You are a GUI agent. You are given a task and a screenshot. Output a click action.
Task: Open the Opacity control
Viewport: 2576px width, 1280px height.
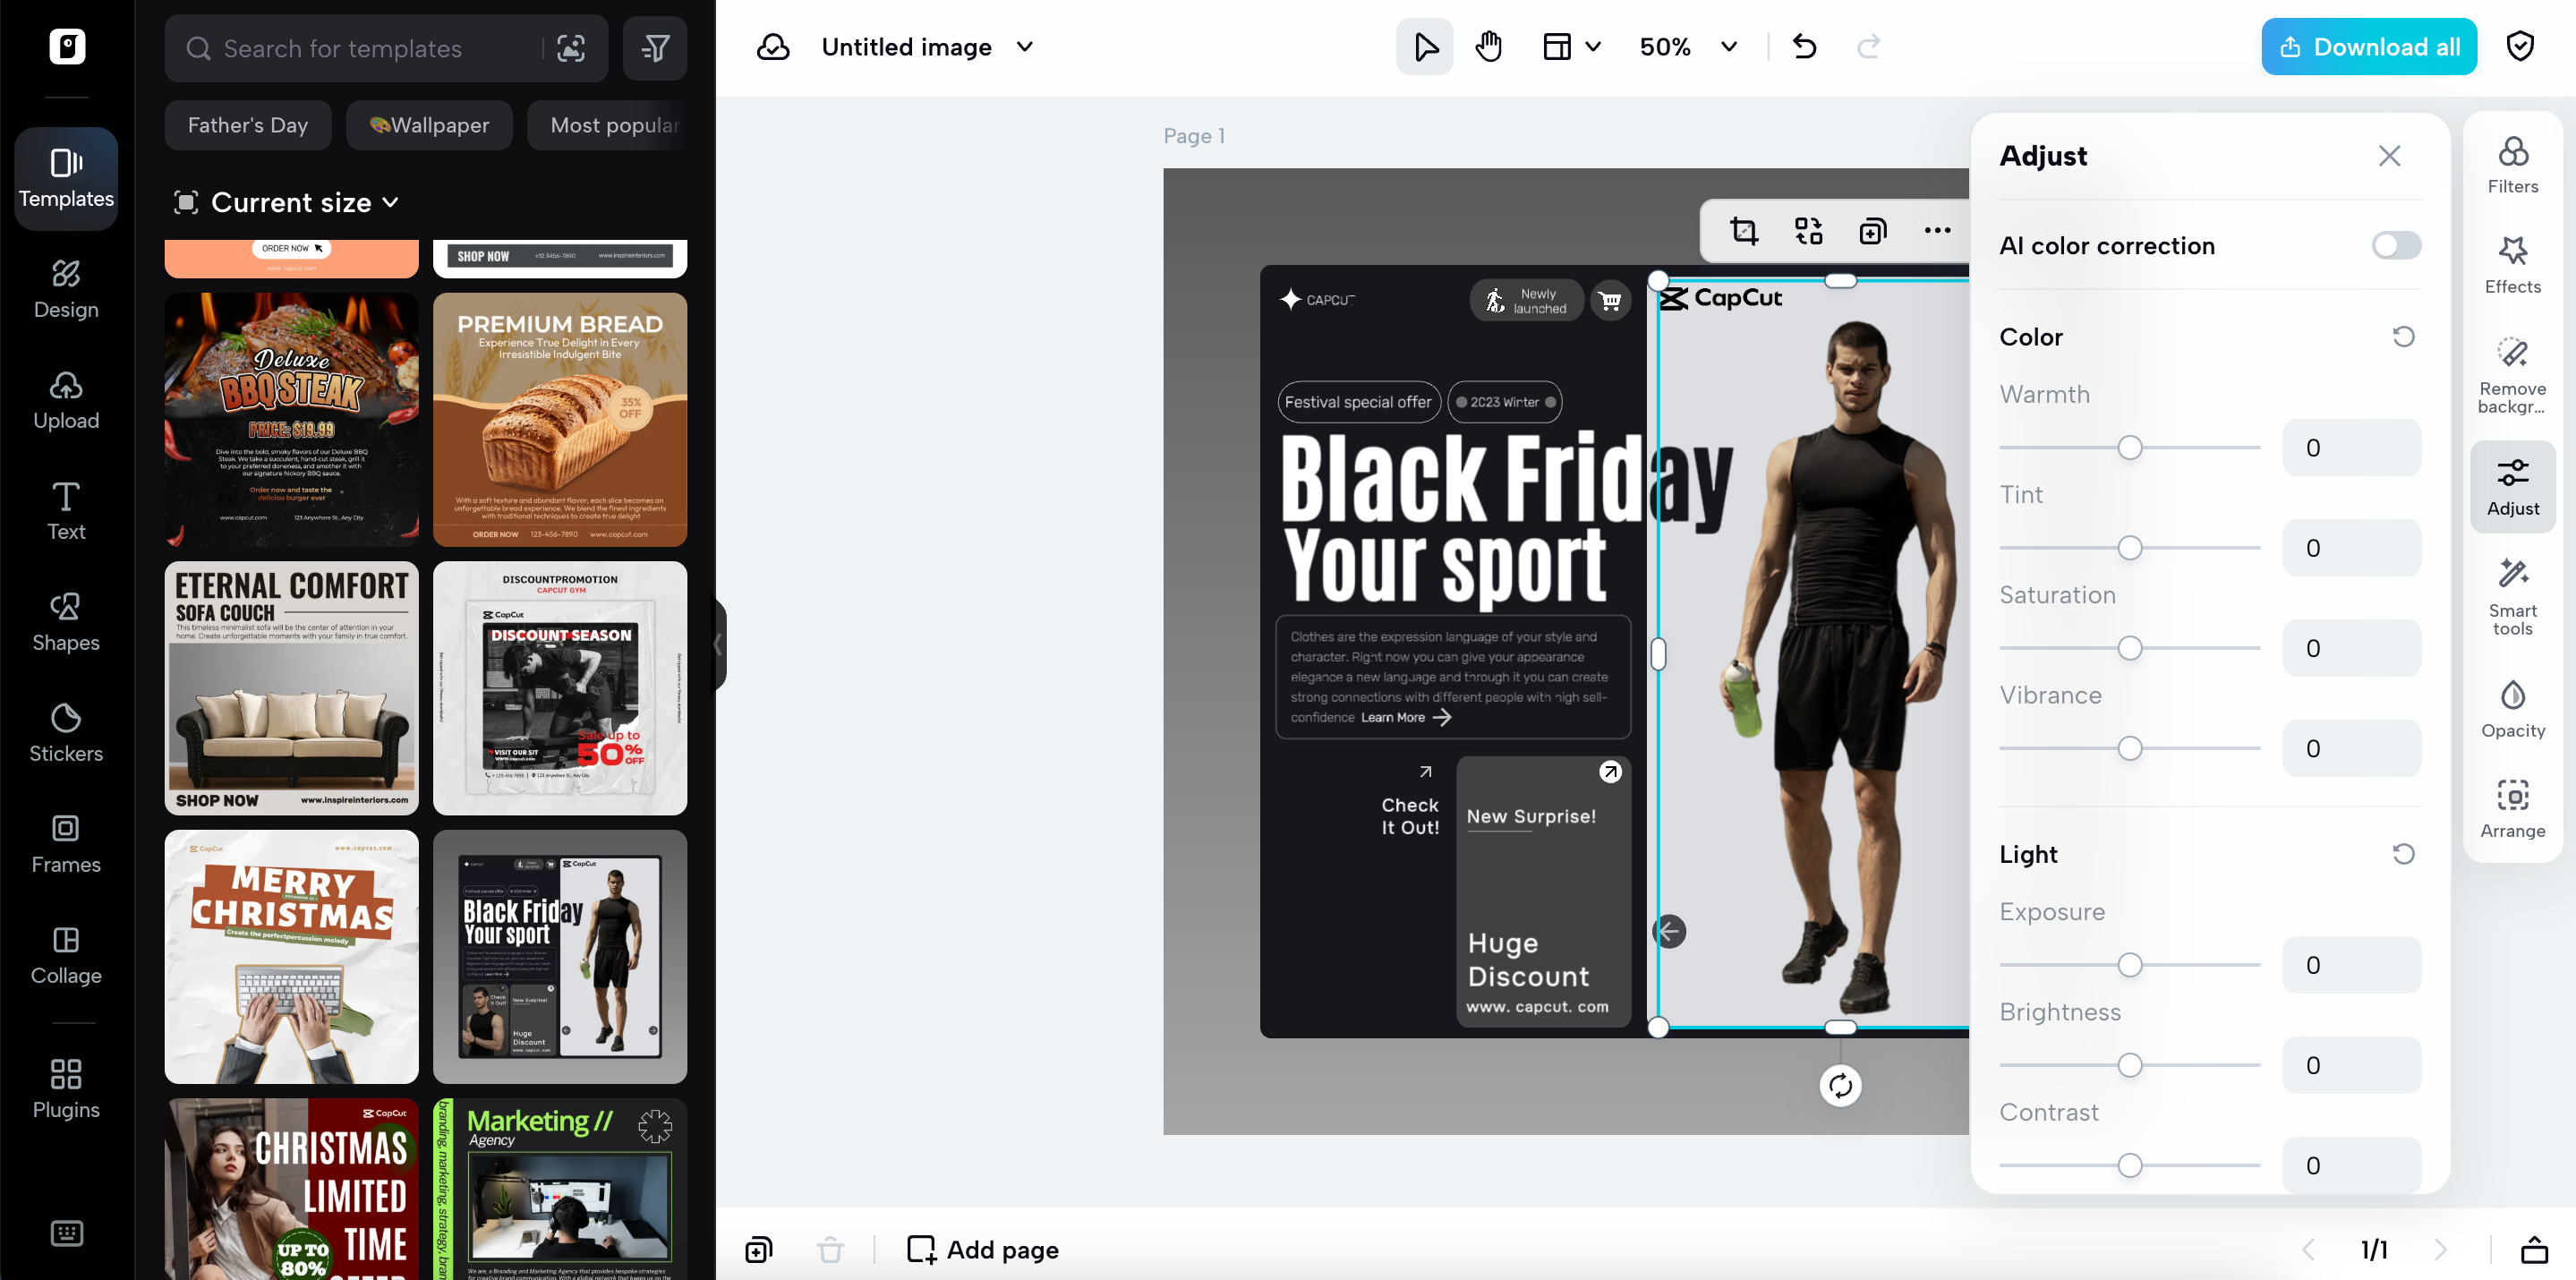coord(2513,710)
